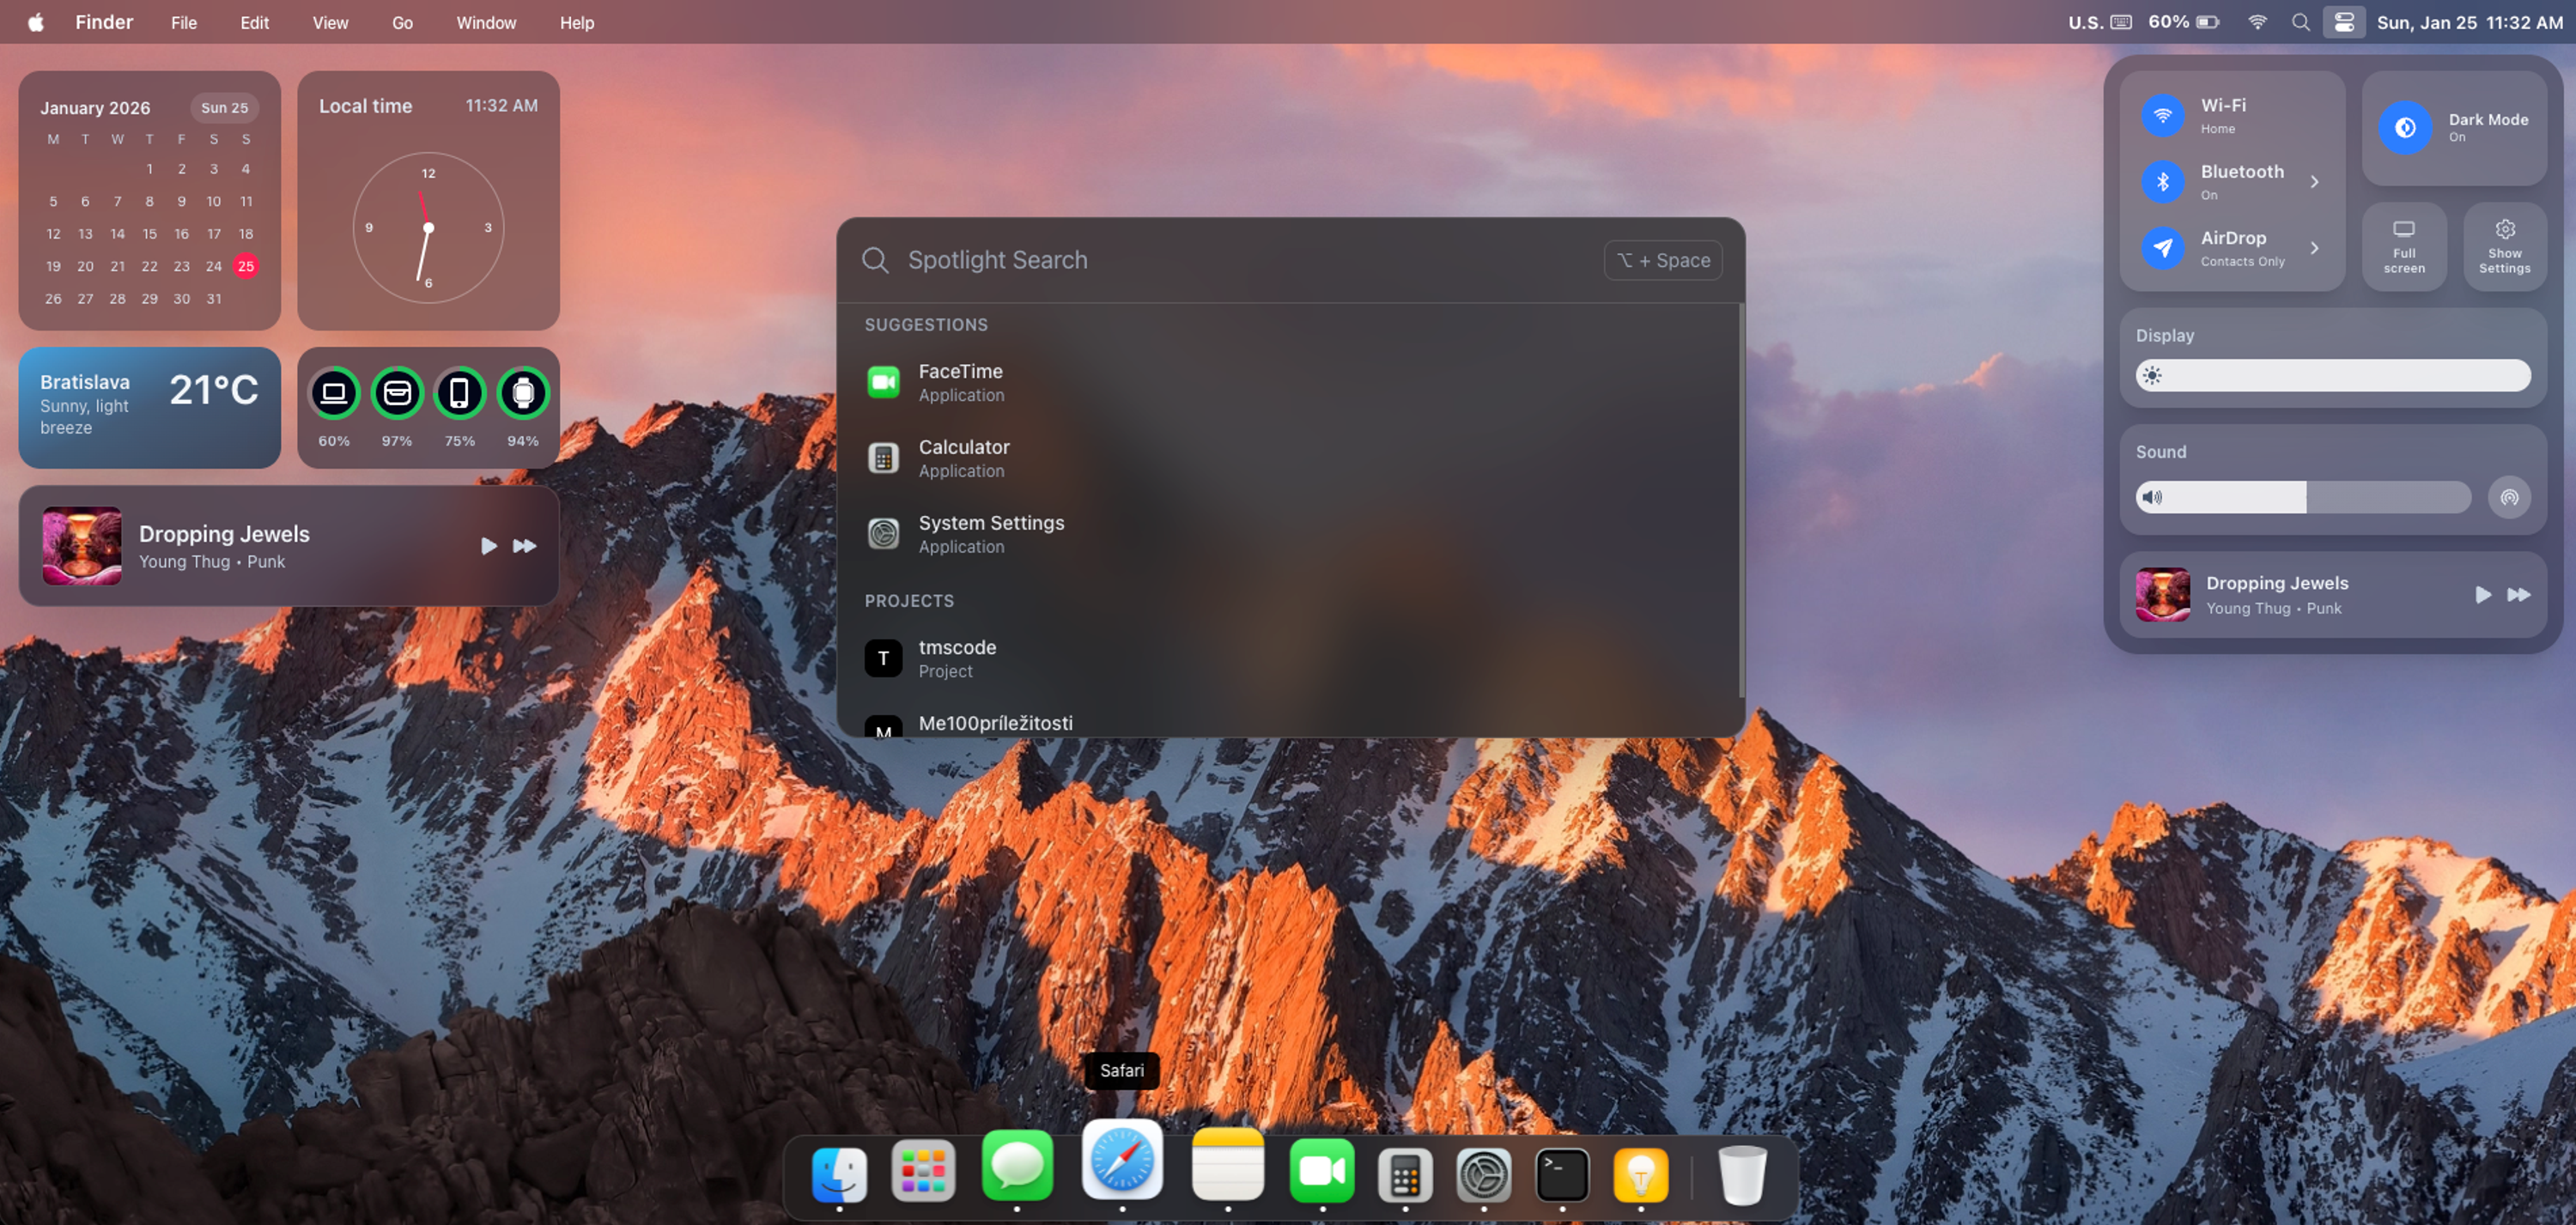The height and width of the screenshot is (1225, 2576).
Task: Click the Local time clock widget
Action: 428,200
